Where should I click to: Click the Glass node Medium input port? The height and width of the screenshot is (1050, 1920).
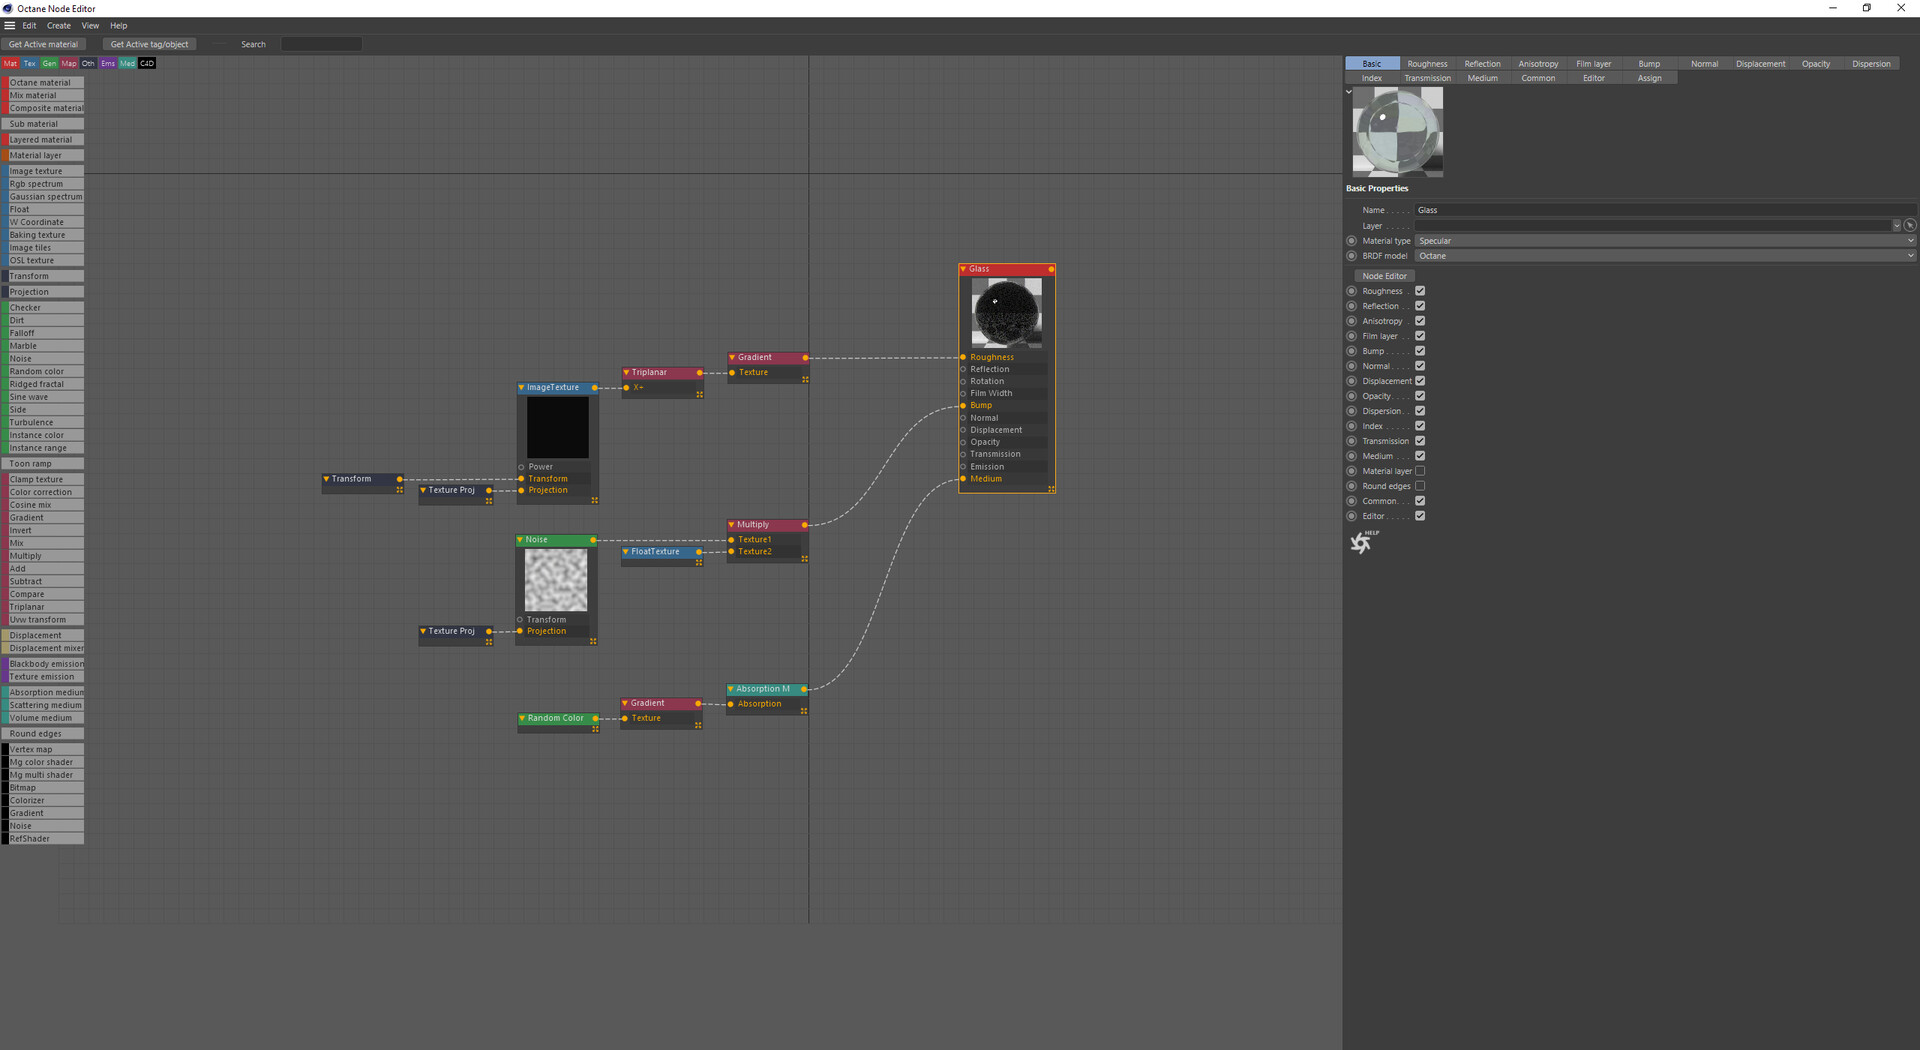(963, 479)
